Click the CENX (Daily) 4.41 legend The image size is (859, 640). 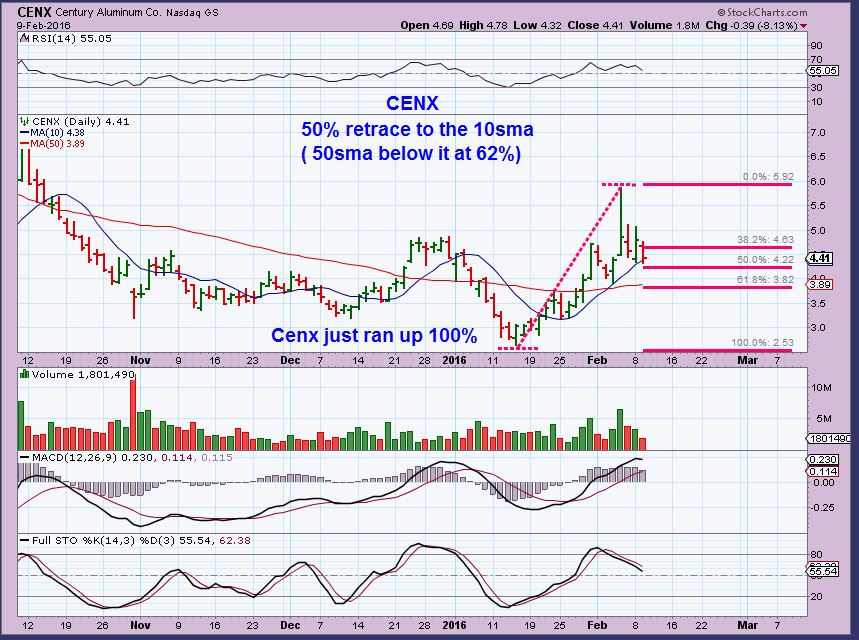pos(81,122)
